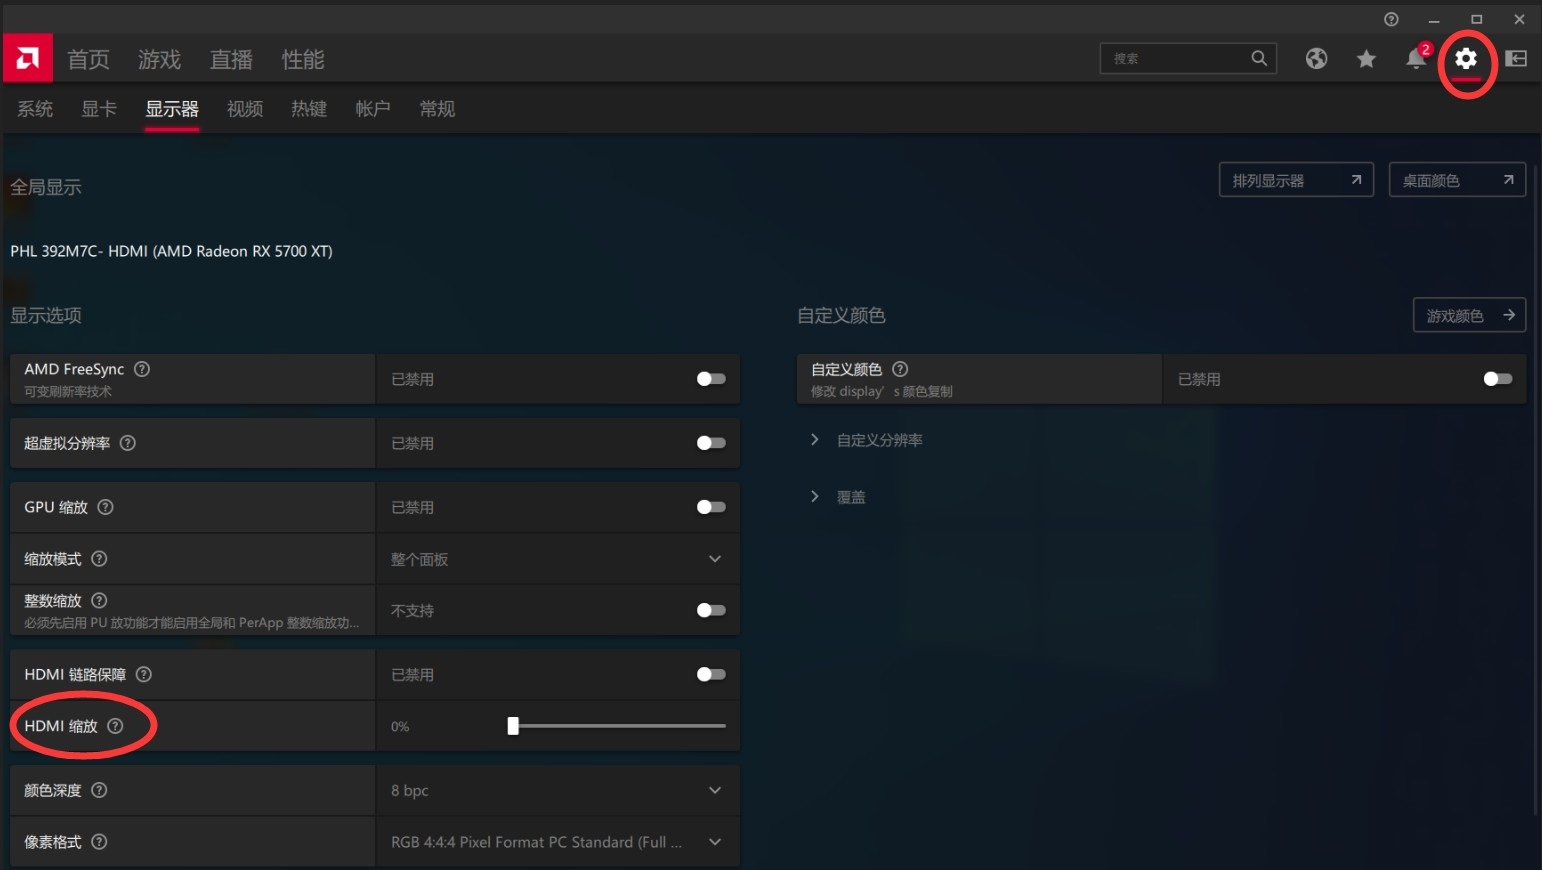Enable GPU 缩放 switch
Image resolution: width=1542 pixels, height=870 pixels.
click(x=711, y=507)
